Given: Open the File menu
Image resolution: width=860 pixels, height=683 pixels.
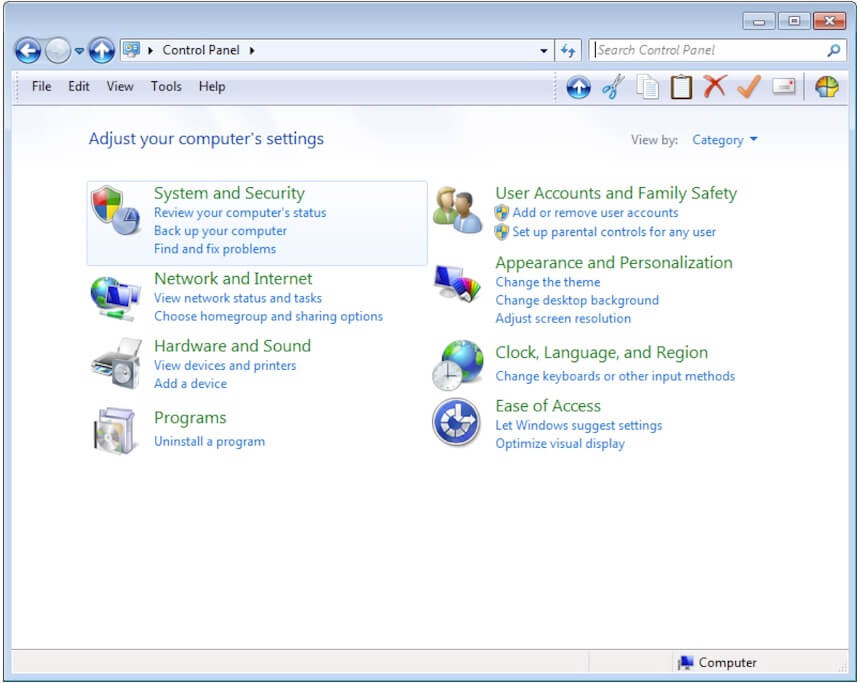Looking at the screenshot, I should 42,87.
